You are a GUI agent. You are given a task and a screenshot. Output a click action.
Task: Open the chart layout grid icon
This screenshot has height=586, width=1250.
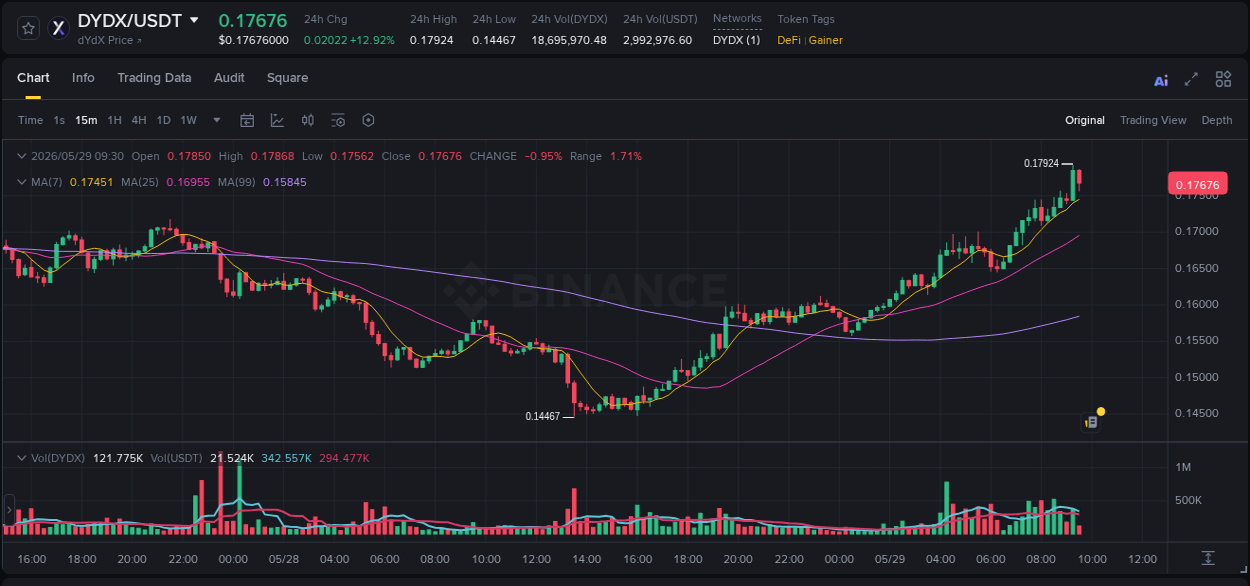tap(1223, 79)
